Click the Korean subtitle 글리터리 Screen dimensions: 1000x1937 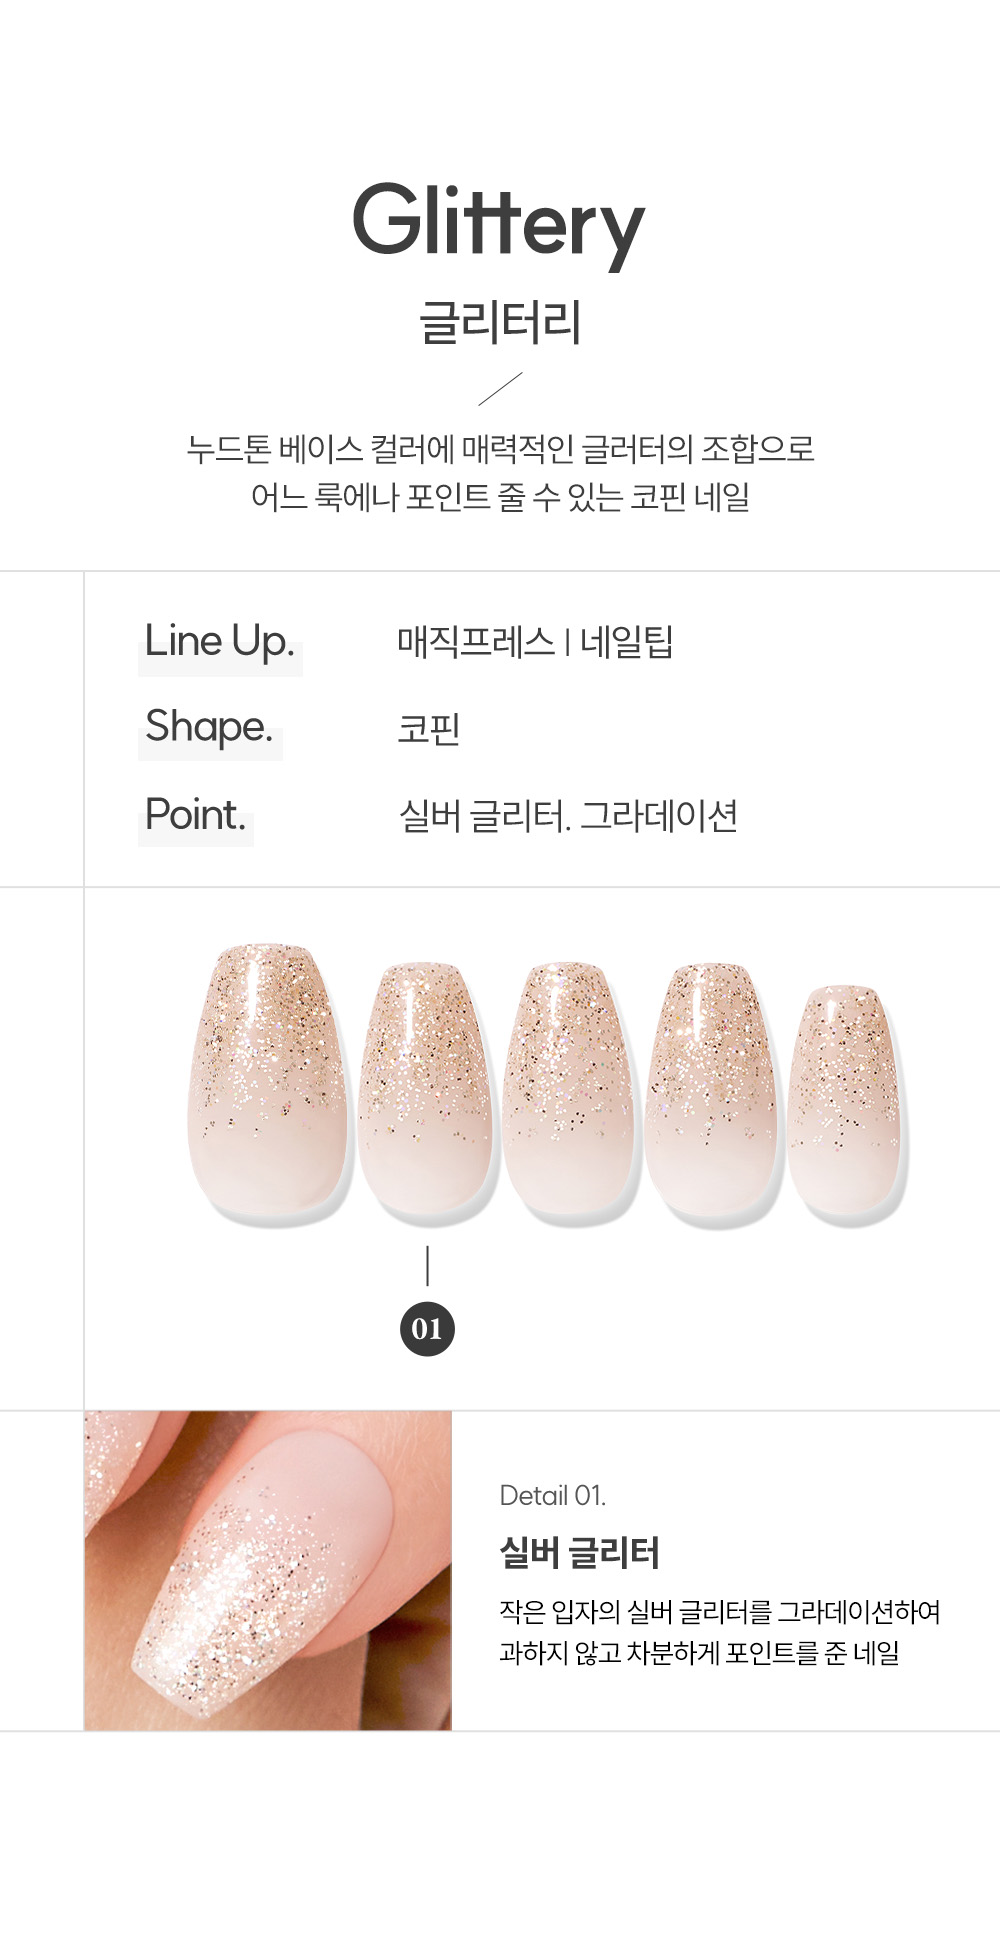[500, 322]
